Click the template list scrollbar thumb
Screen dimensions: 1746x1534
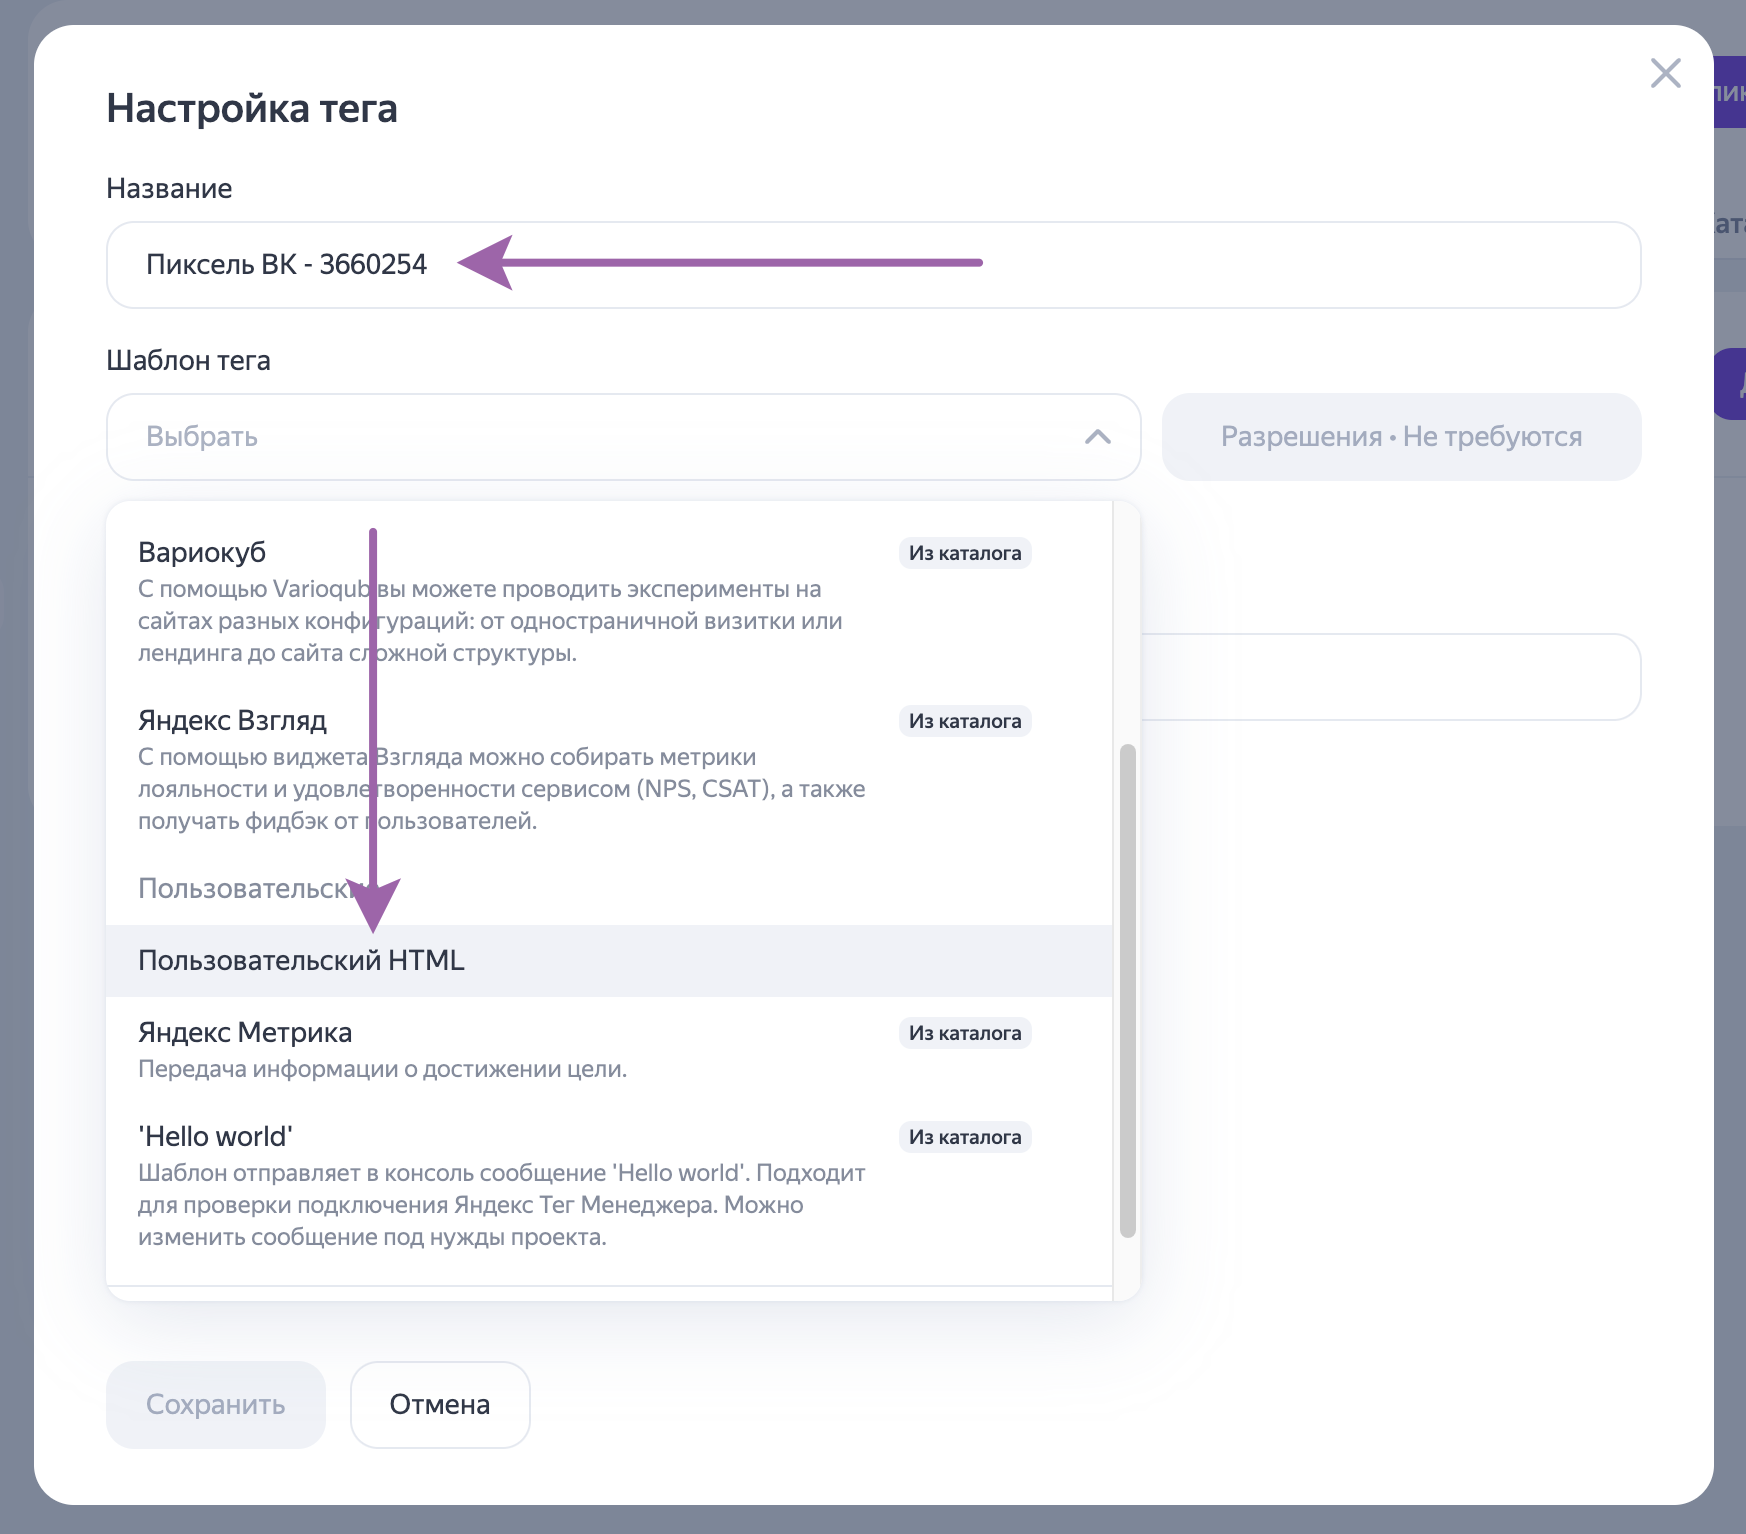(x=1127, y=990)
